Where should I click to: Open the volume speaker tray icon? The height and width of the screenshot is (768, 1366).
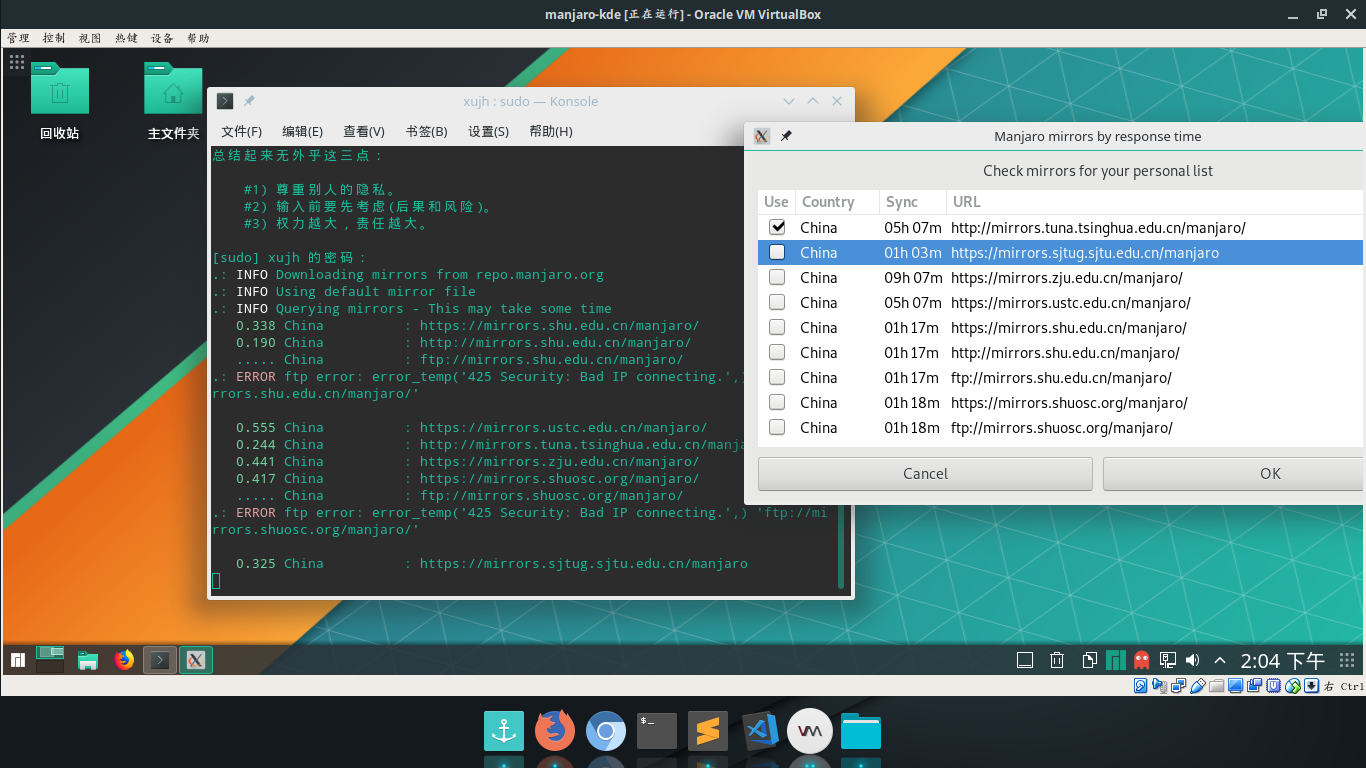pyautogui.click(x=1192, y=660)
